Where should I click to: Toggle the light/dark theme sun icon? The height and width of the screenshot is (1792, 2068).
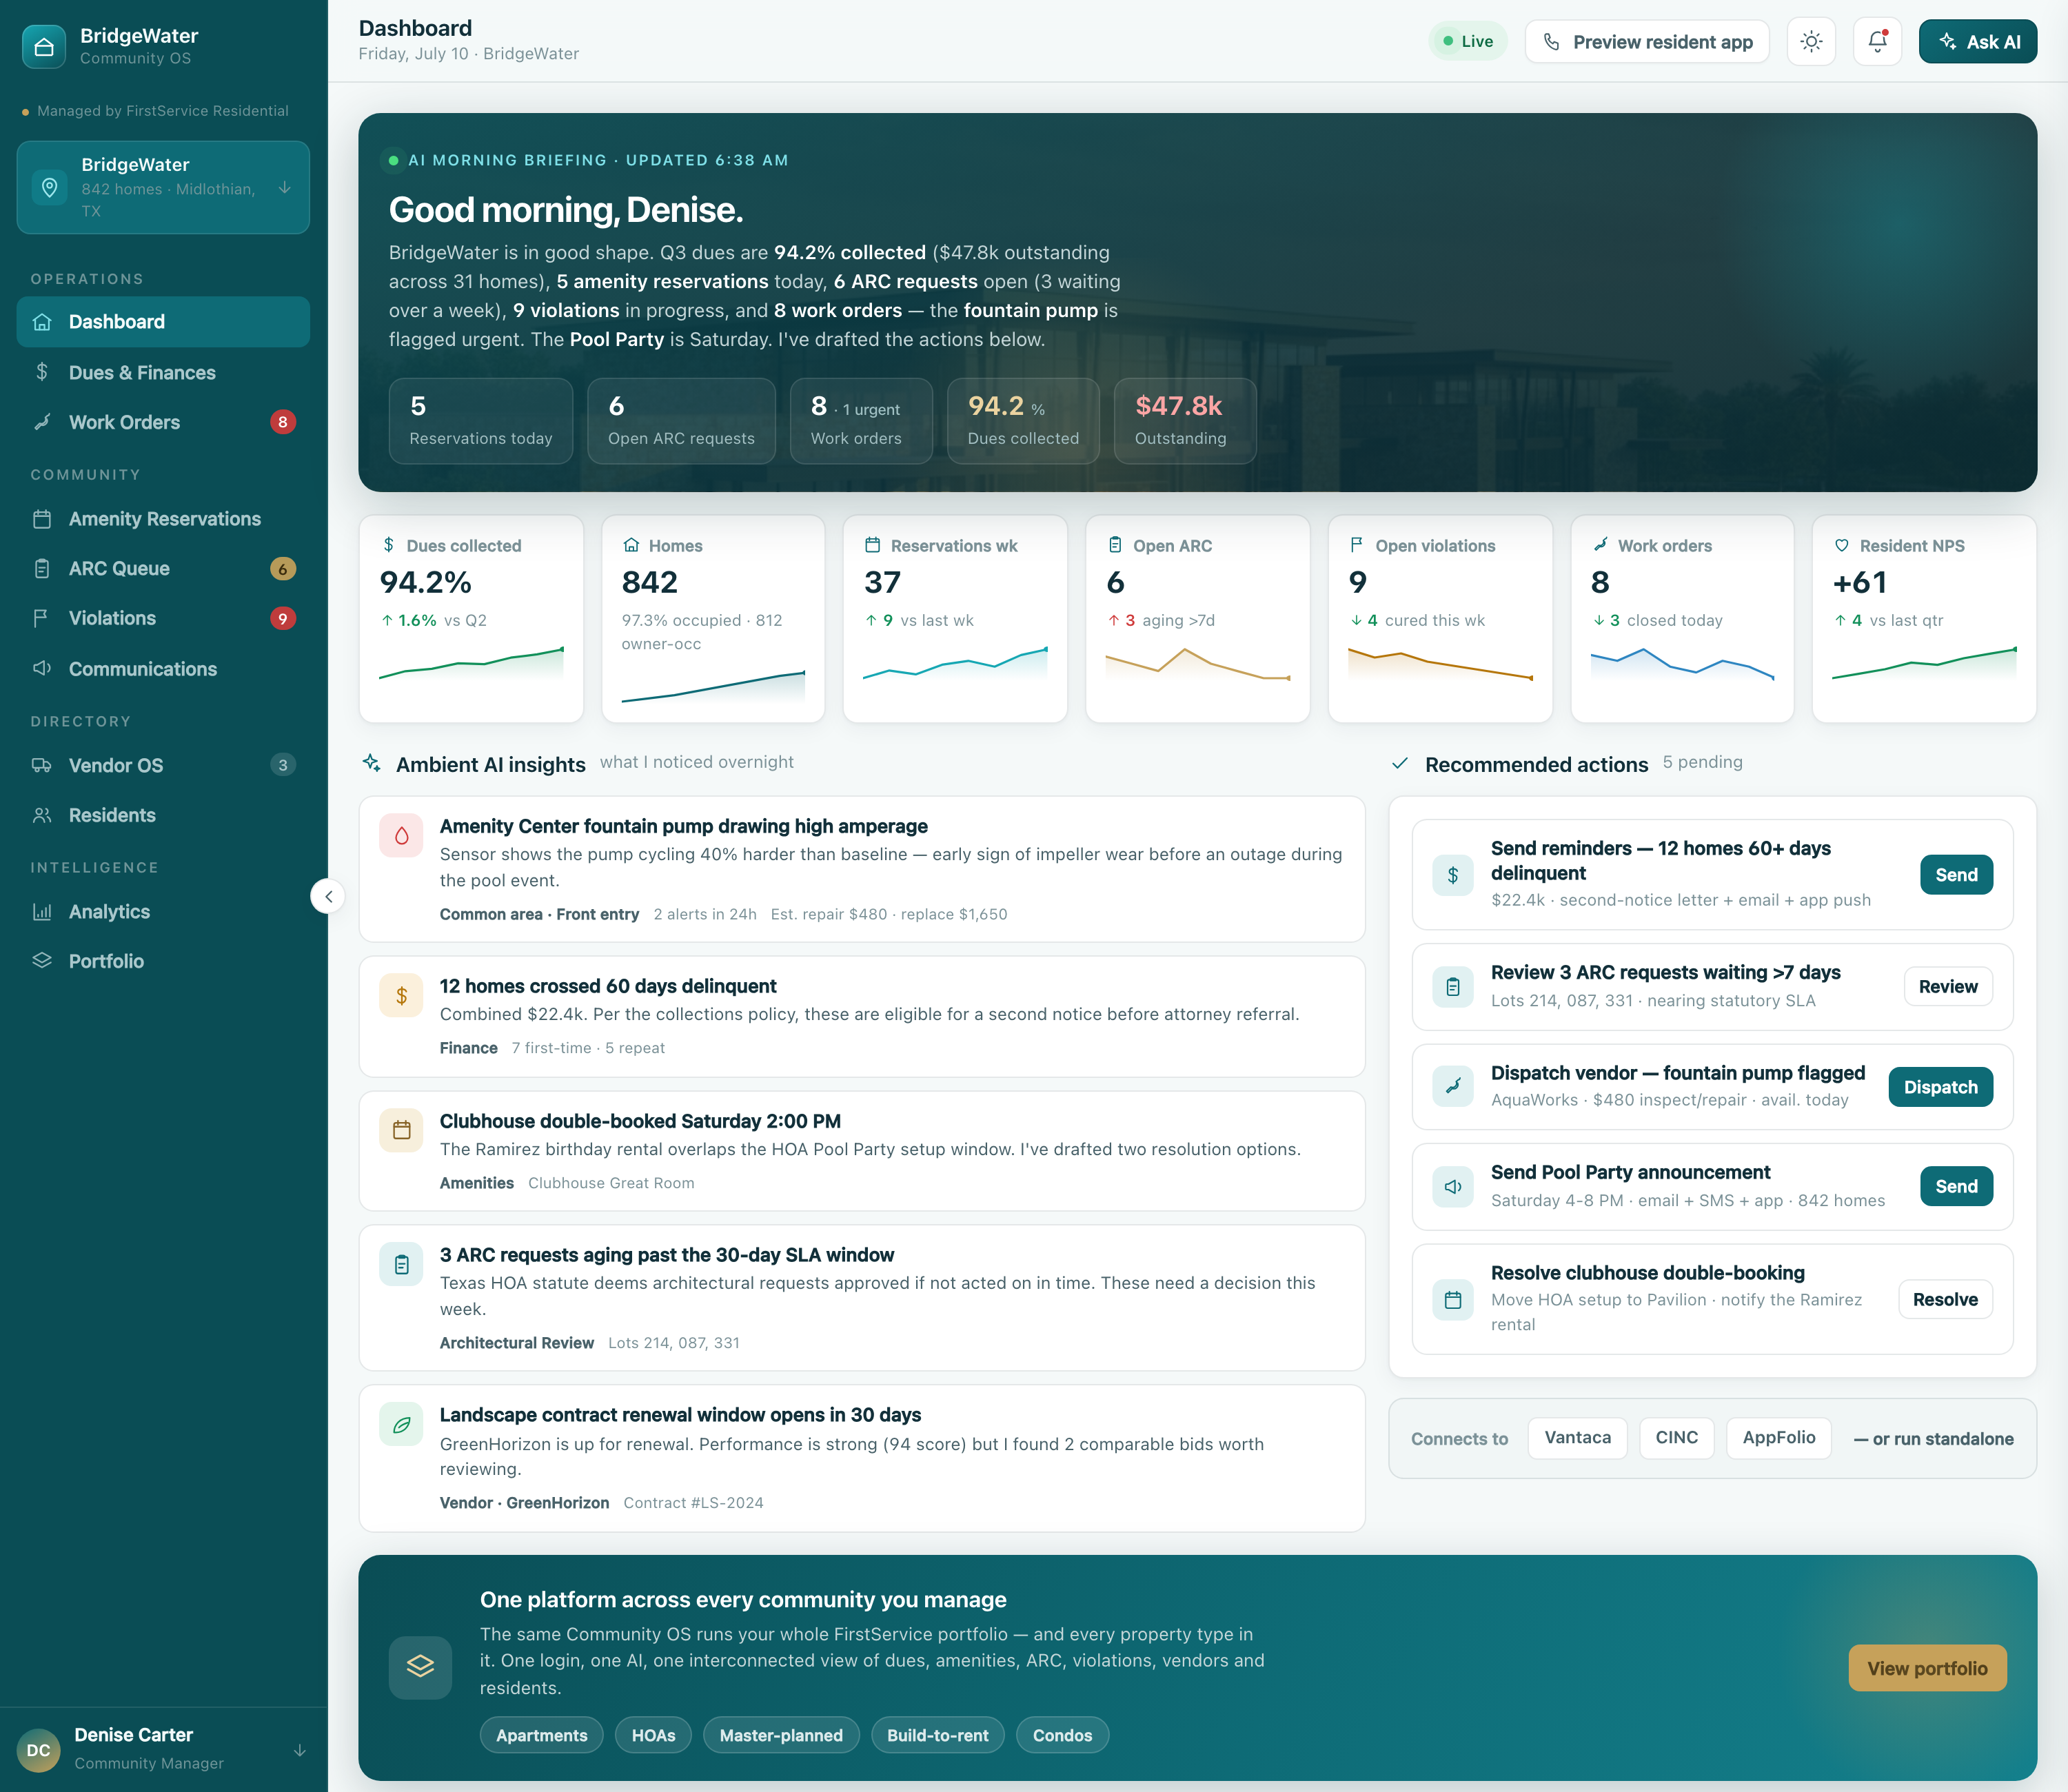(x=1811, y=42)
